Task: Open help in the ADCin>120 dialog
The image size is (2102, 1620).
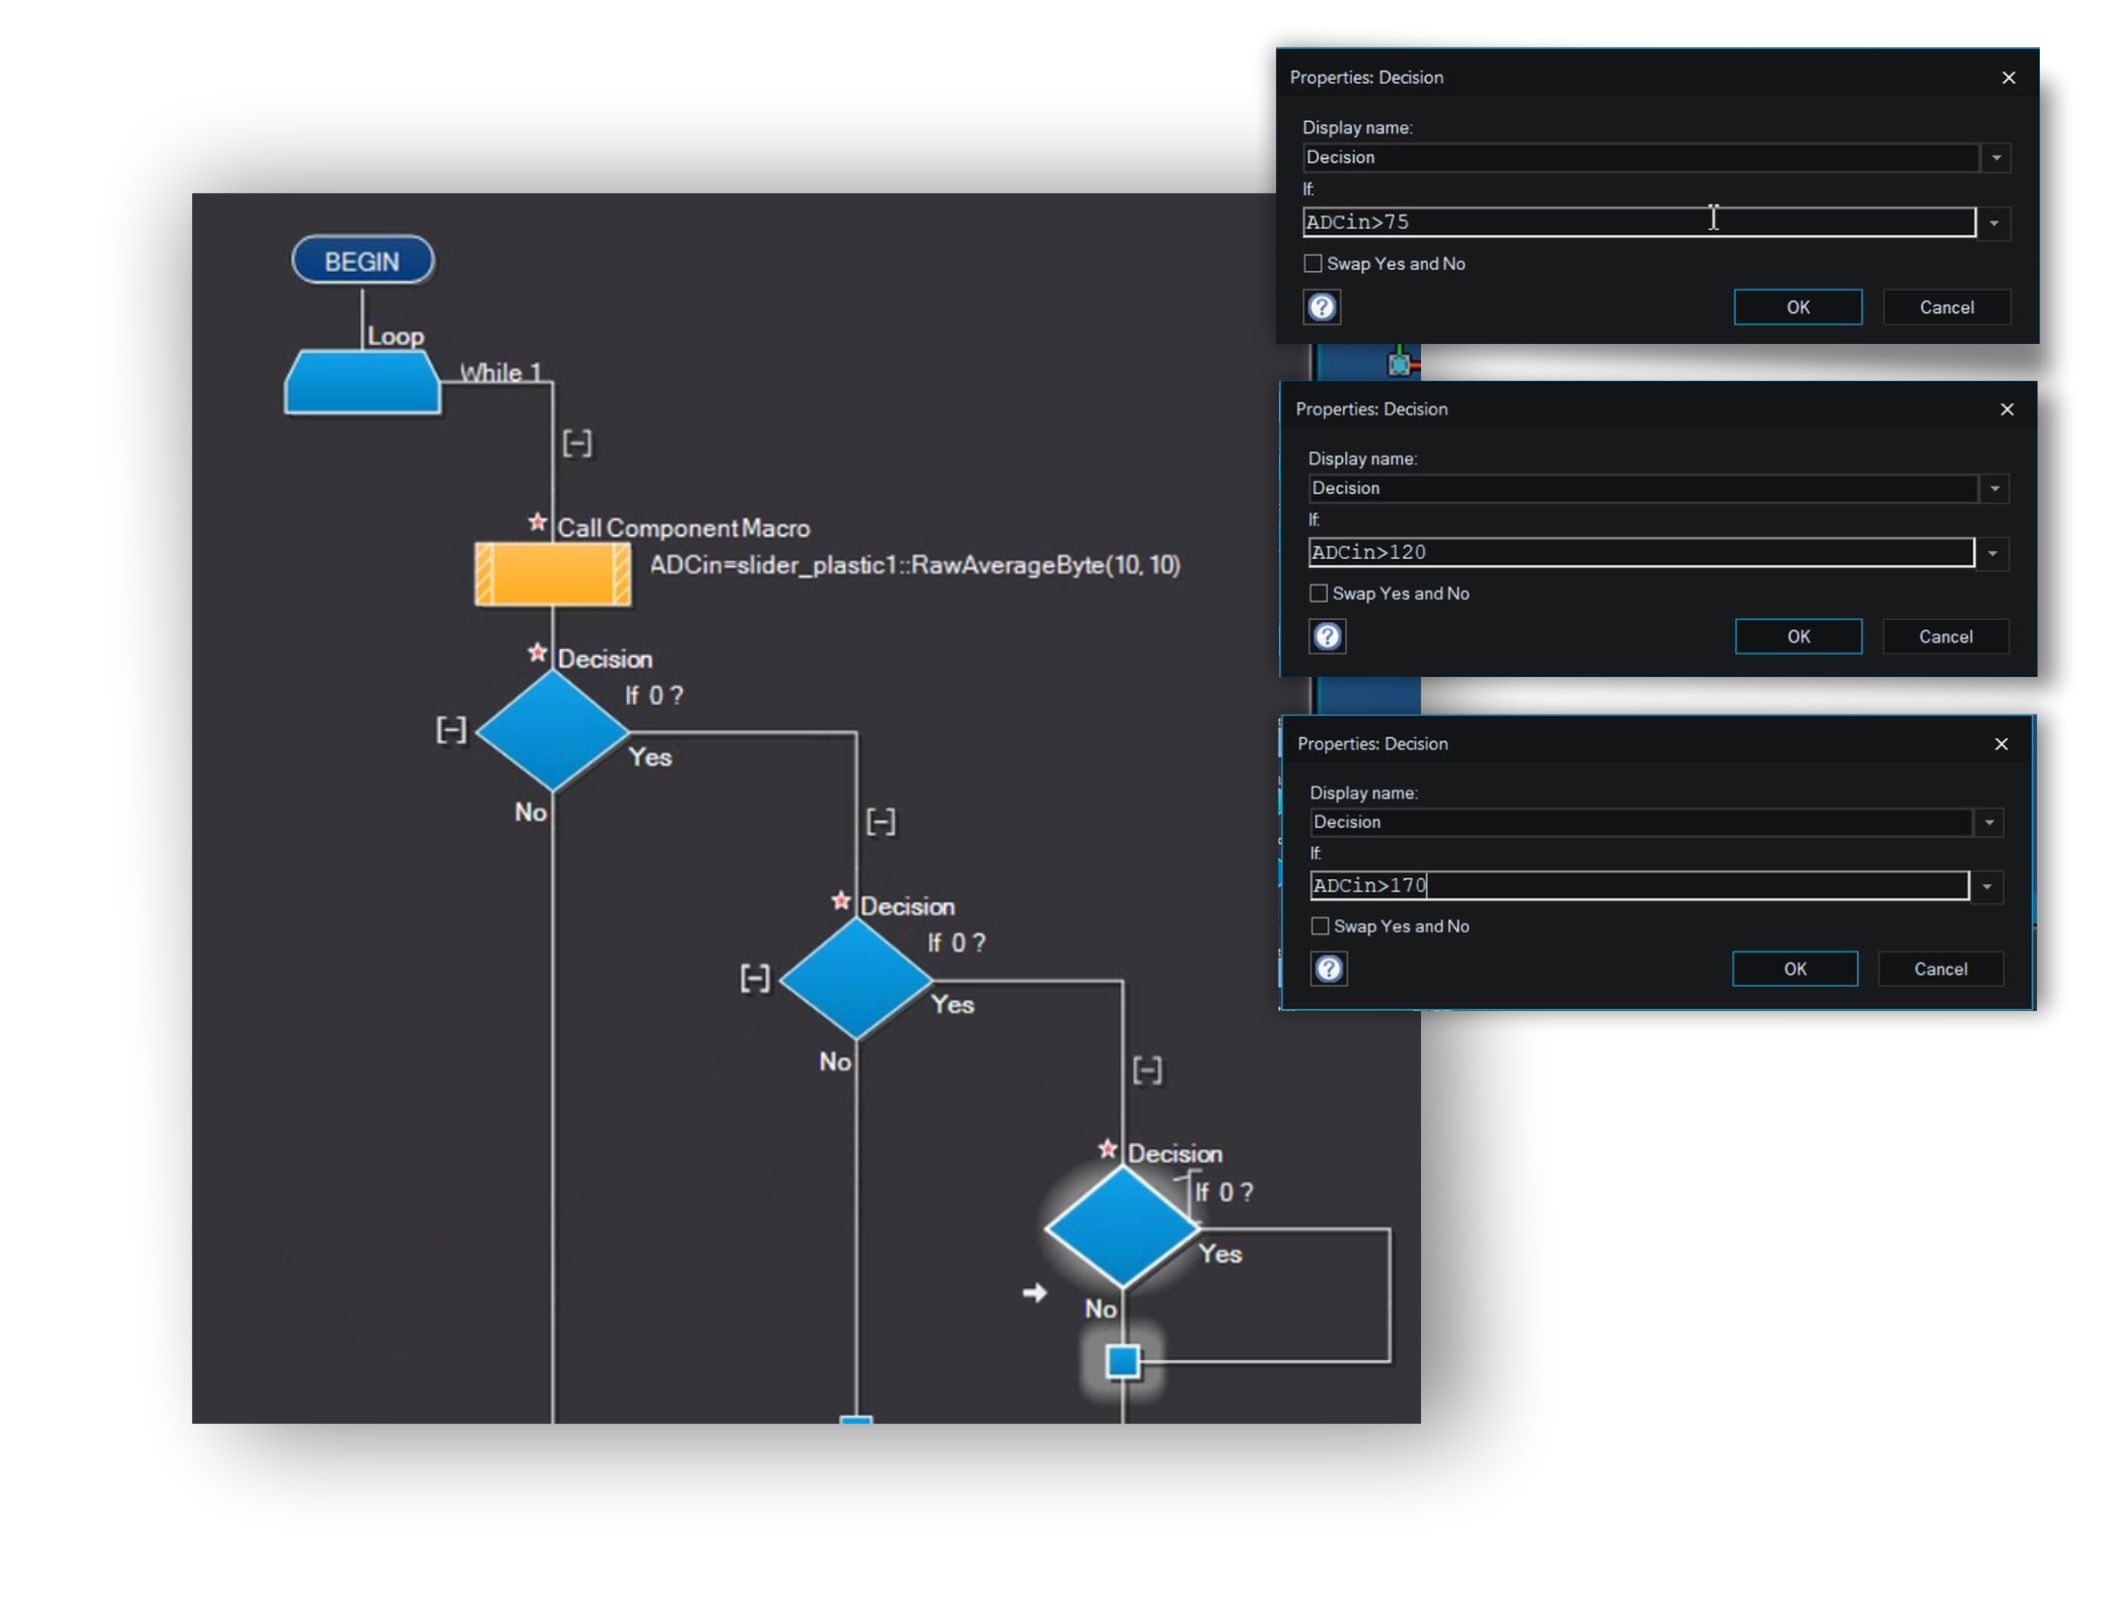Action: point(1327,636)
